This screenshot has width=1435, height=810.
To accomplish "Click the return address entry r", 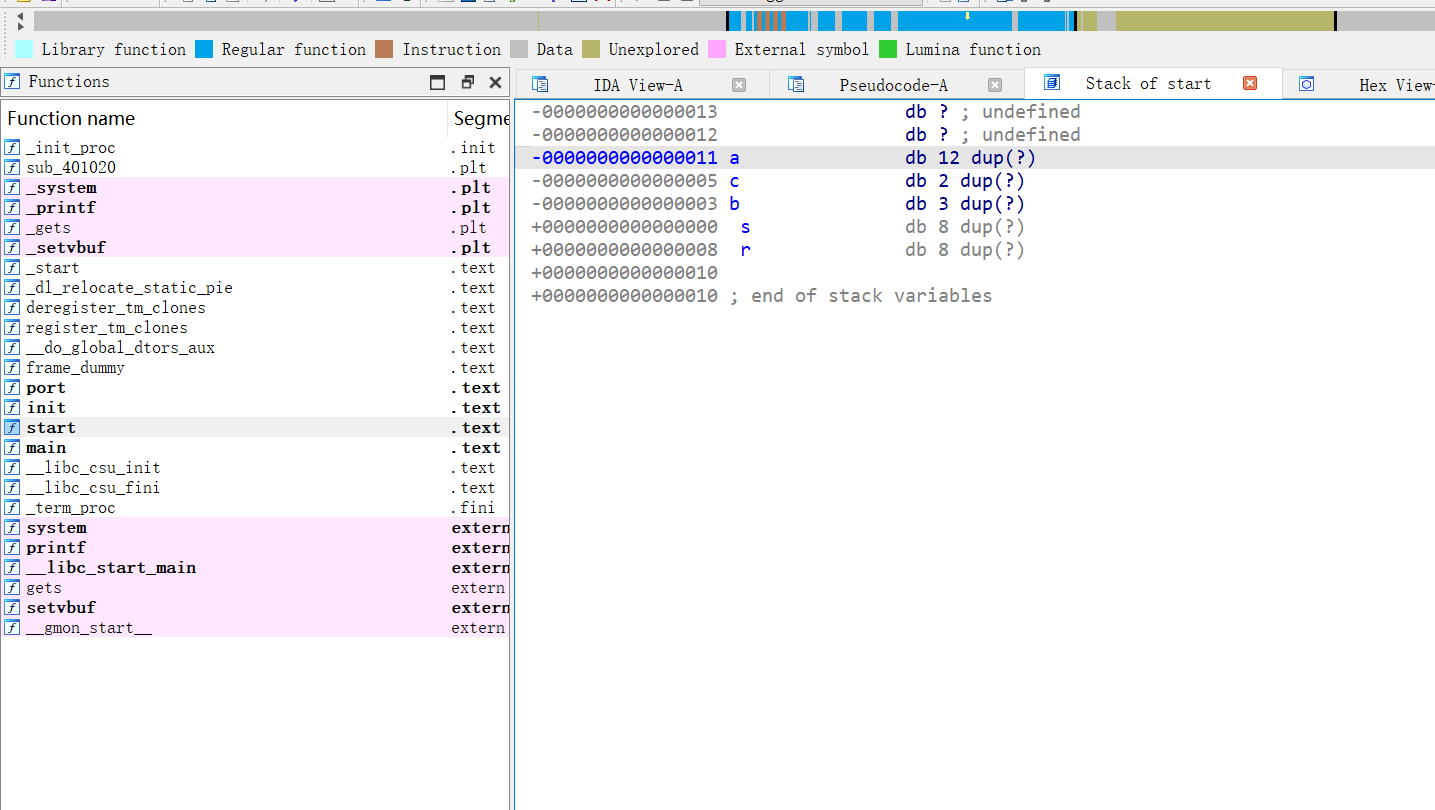I will click(x=745, y=250).
